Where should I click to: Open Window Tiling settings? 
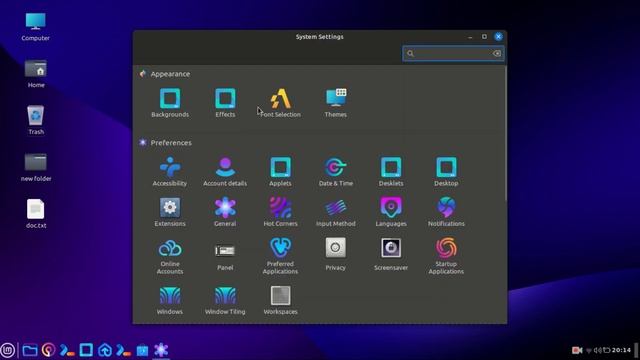[x=225, y=300]
